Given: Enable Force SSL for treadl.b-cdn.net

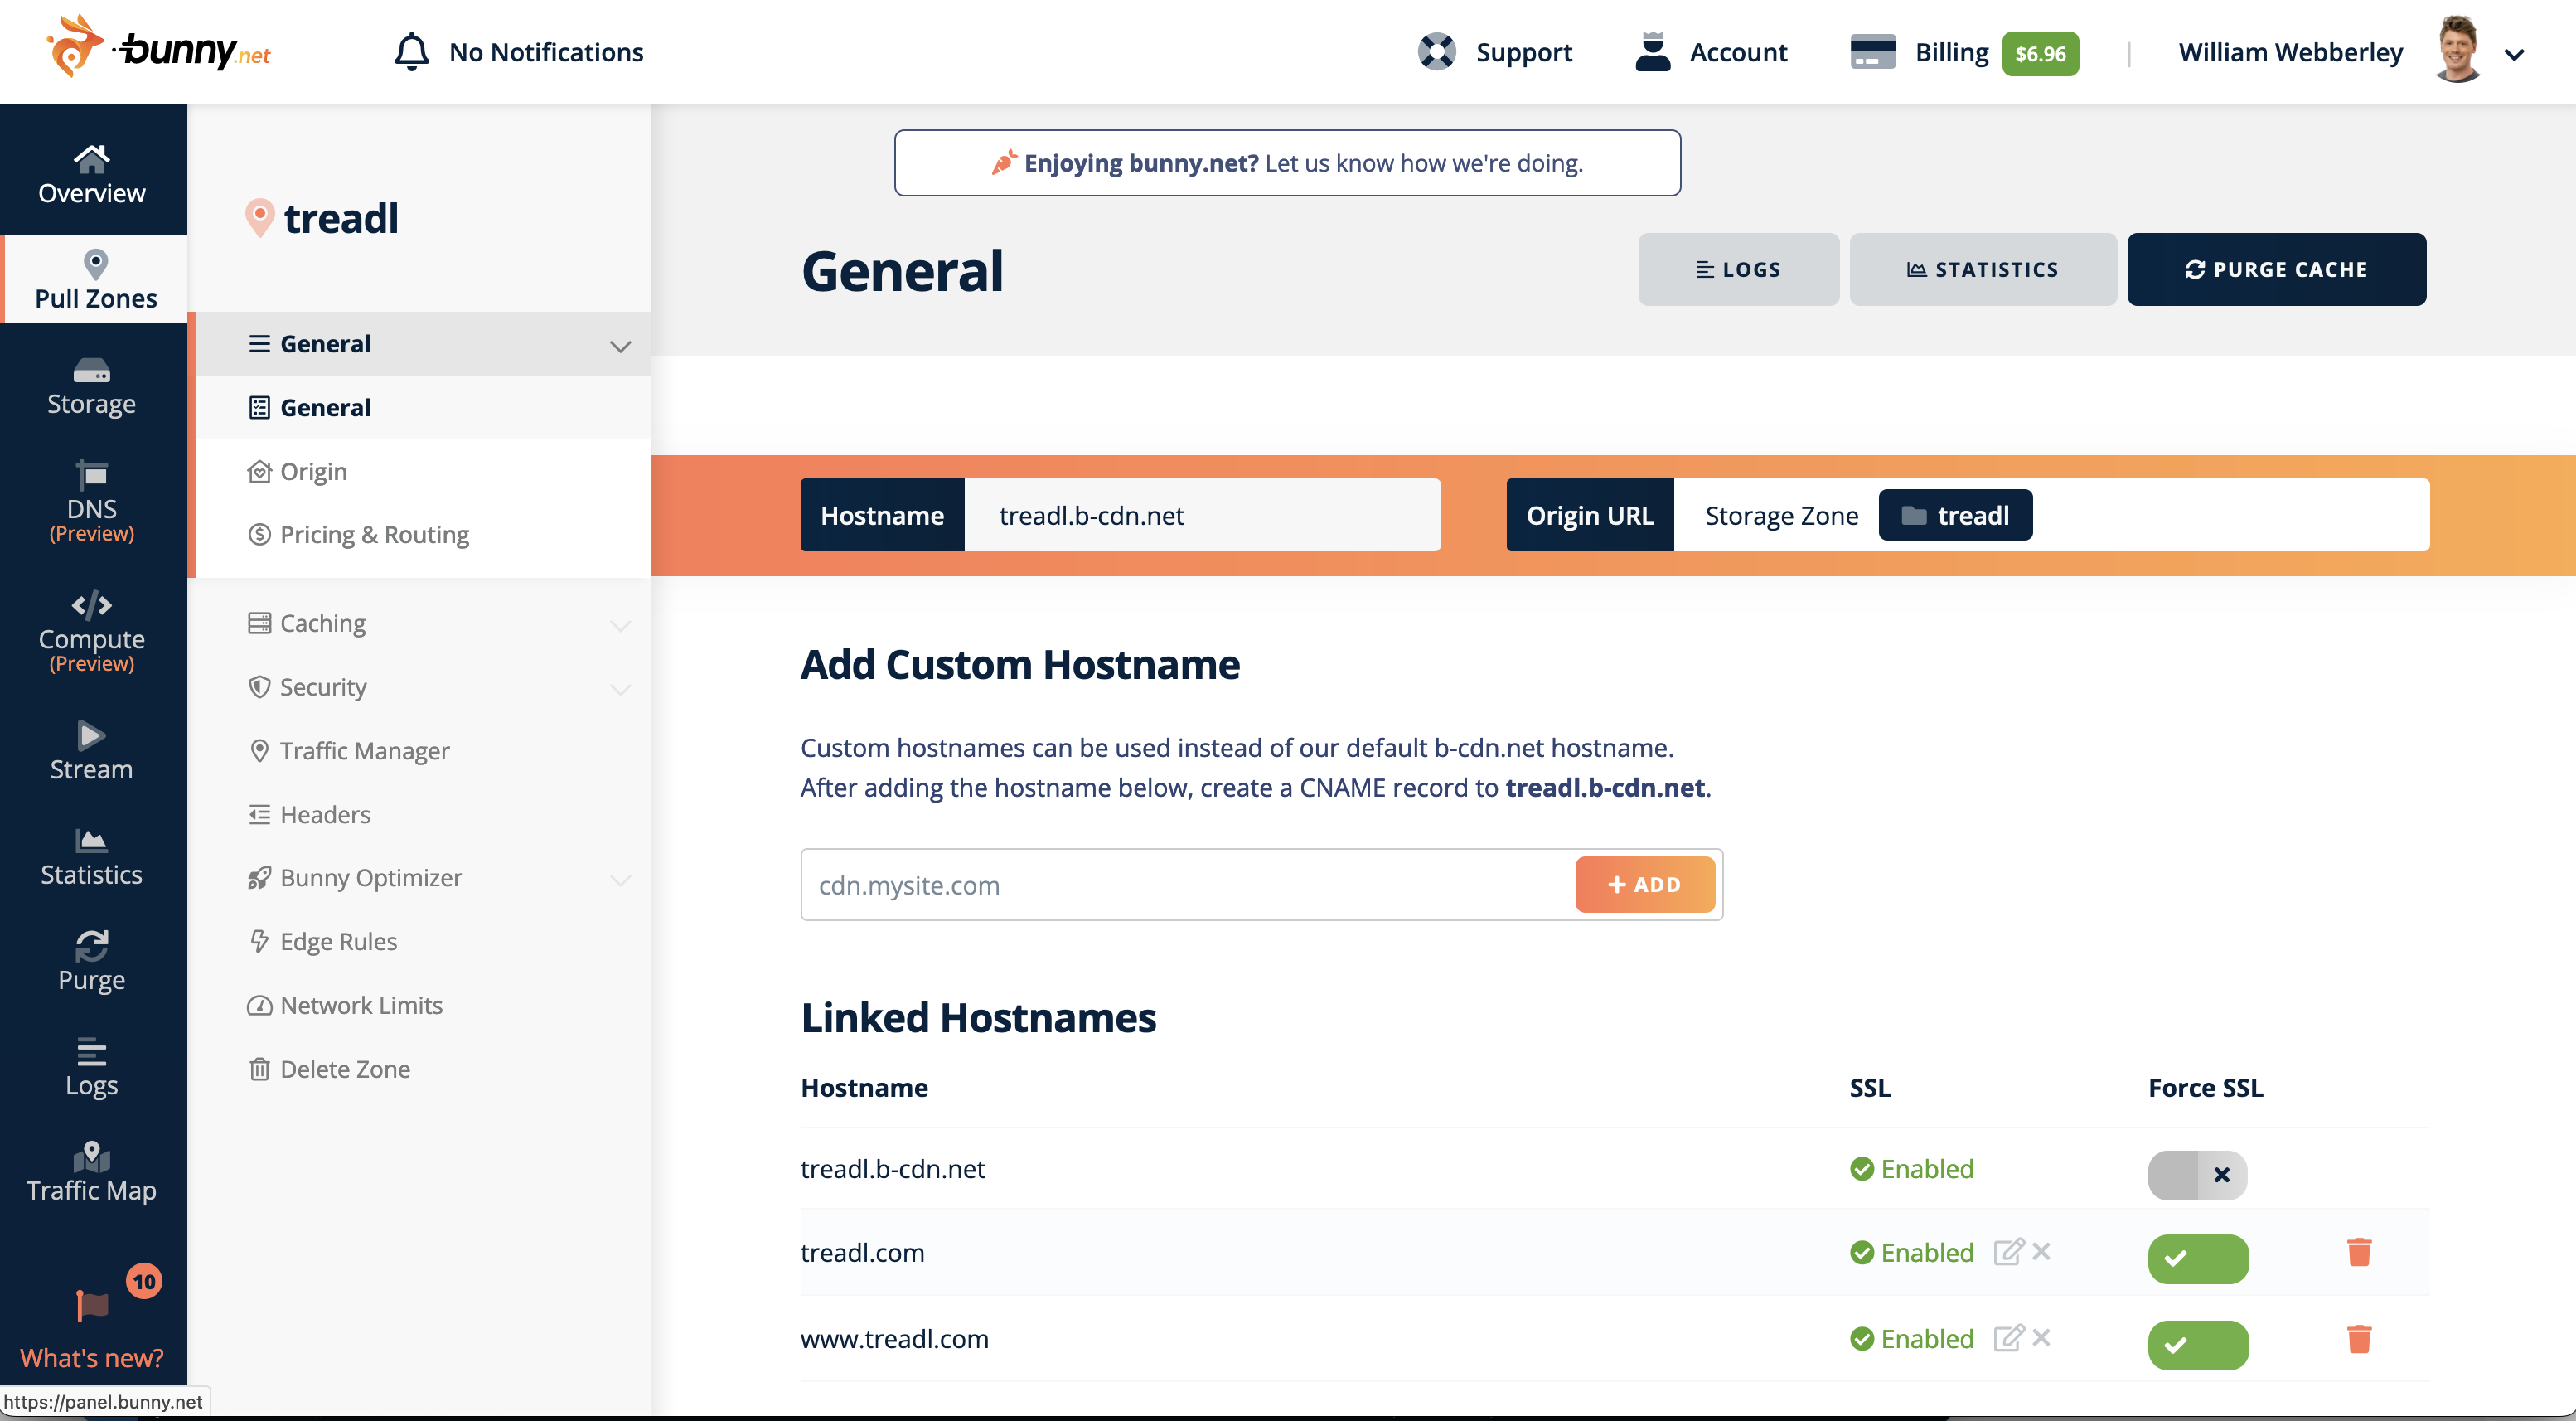Looking at the screenshot, I should tap(2197, 1176).
